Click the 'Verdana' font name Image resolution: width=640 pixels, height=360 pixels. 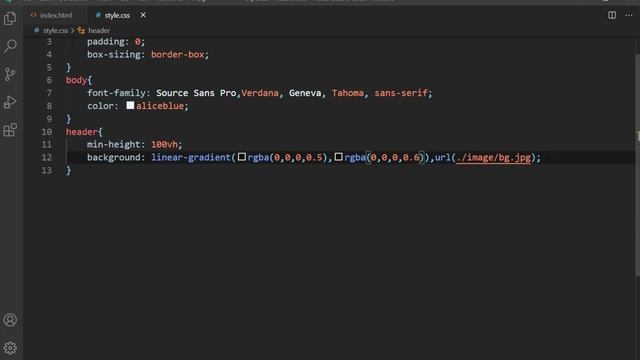(260, 93)
